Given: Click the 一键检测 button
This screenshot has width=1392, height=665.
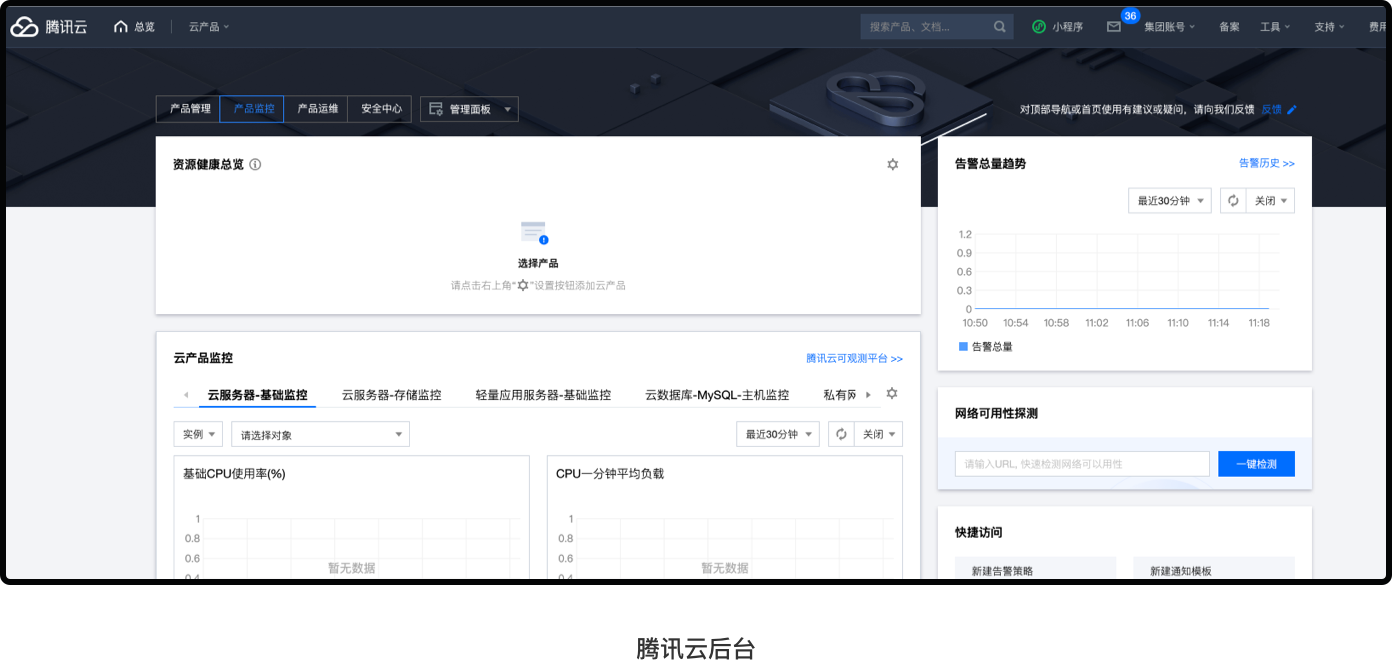Looking at the screenshot, I should 1256,464.
